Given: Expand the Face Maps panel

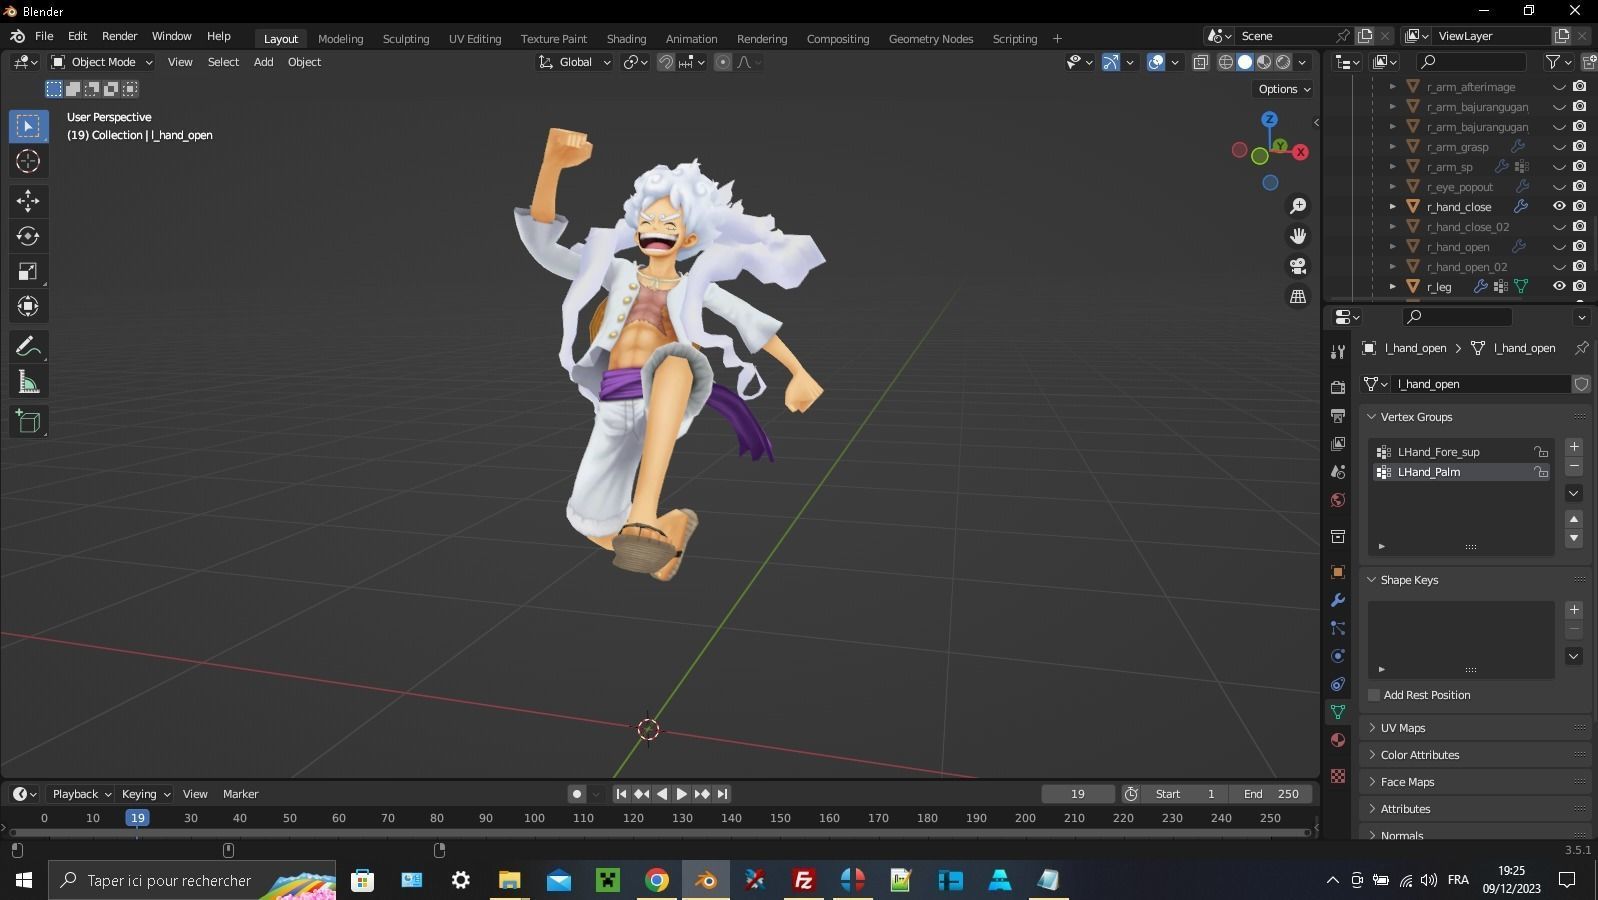Looking at the screenshot, I should pos(1372,782).
